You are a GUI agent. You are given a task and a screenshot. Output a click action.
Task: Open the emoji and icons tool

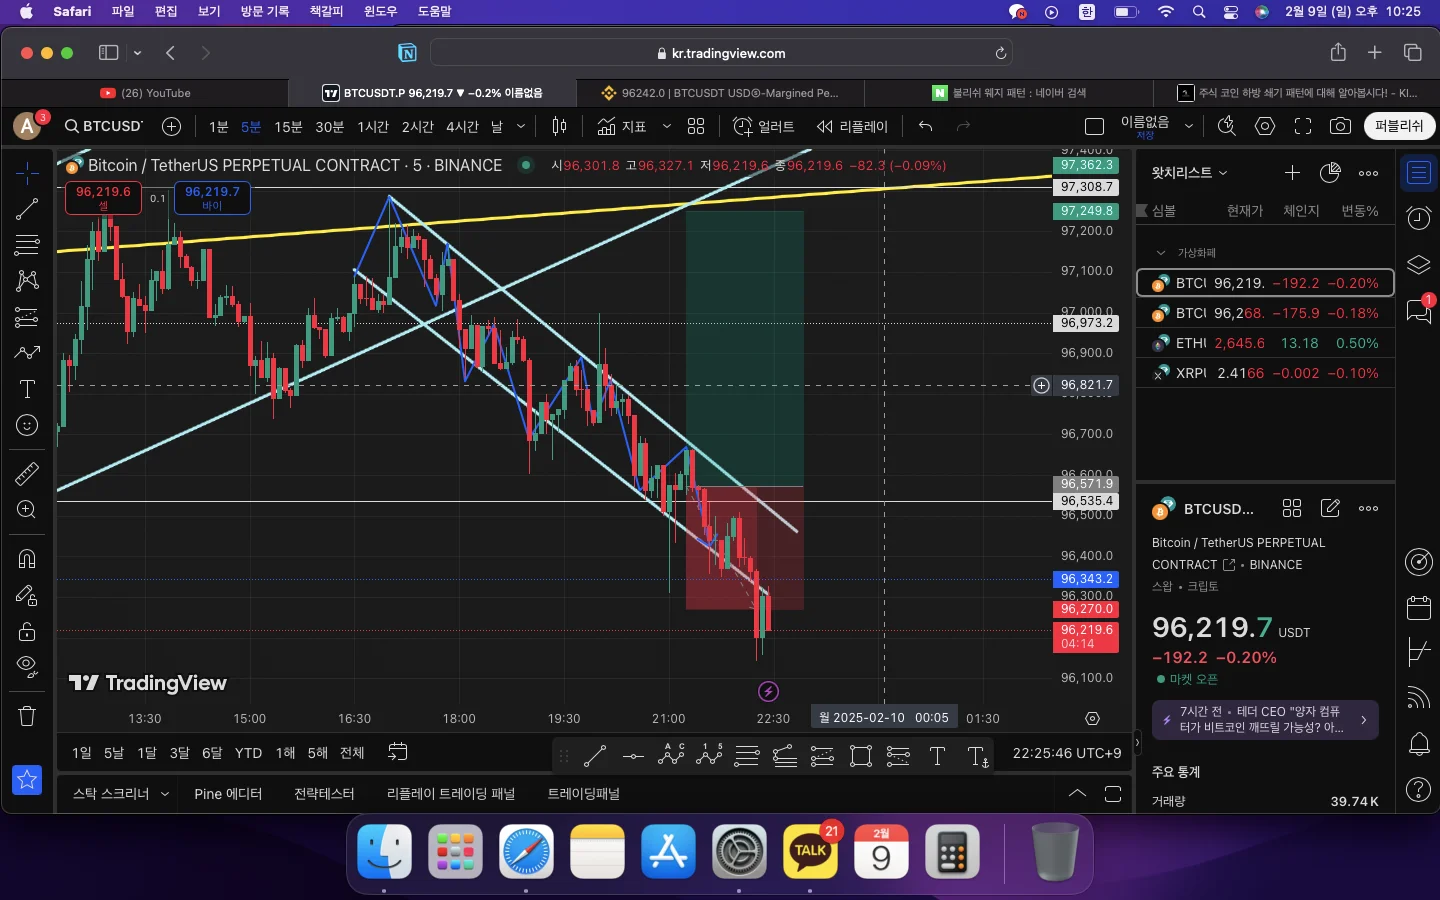coord(27,425)
